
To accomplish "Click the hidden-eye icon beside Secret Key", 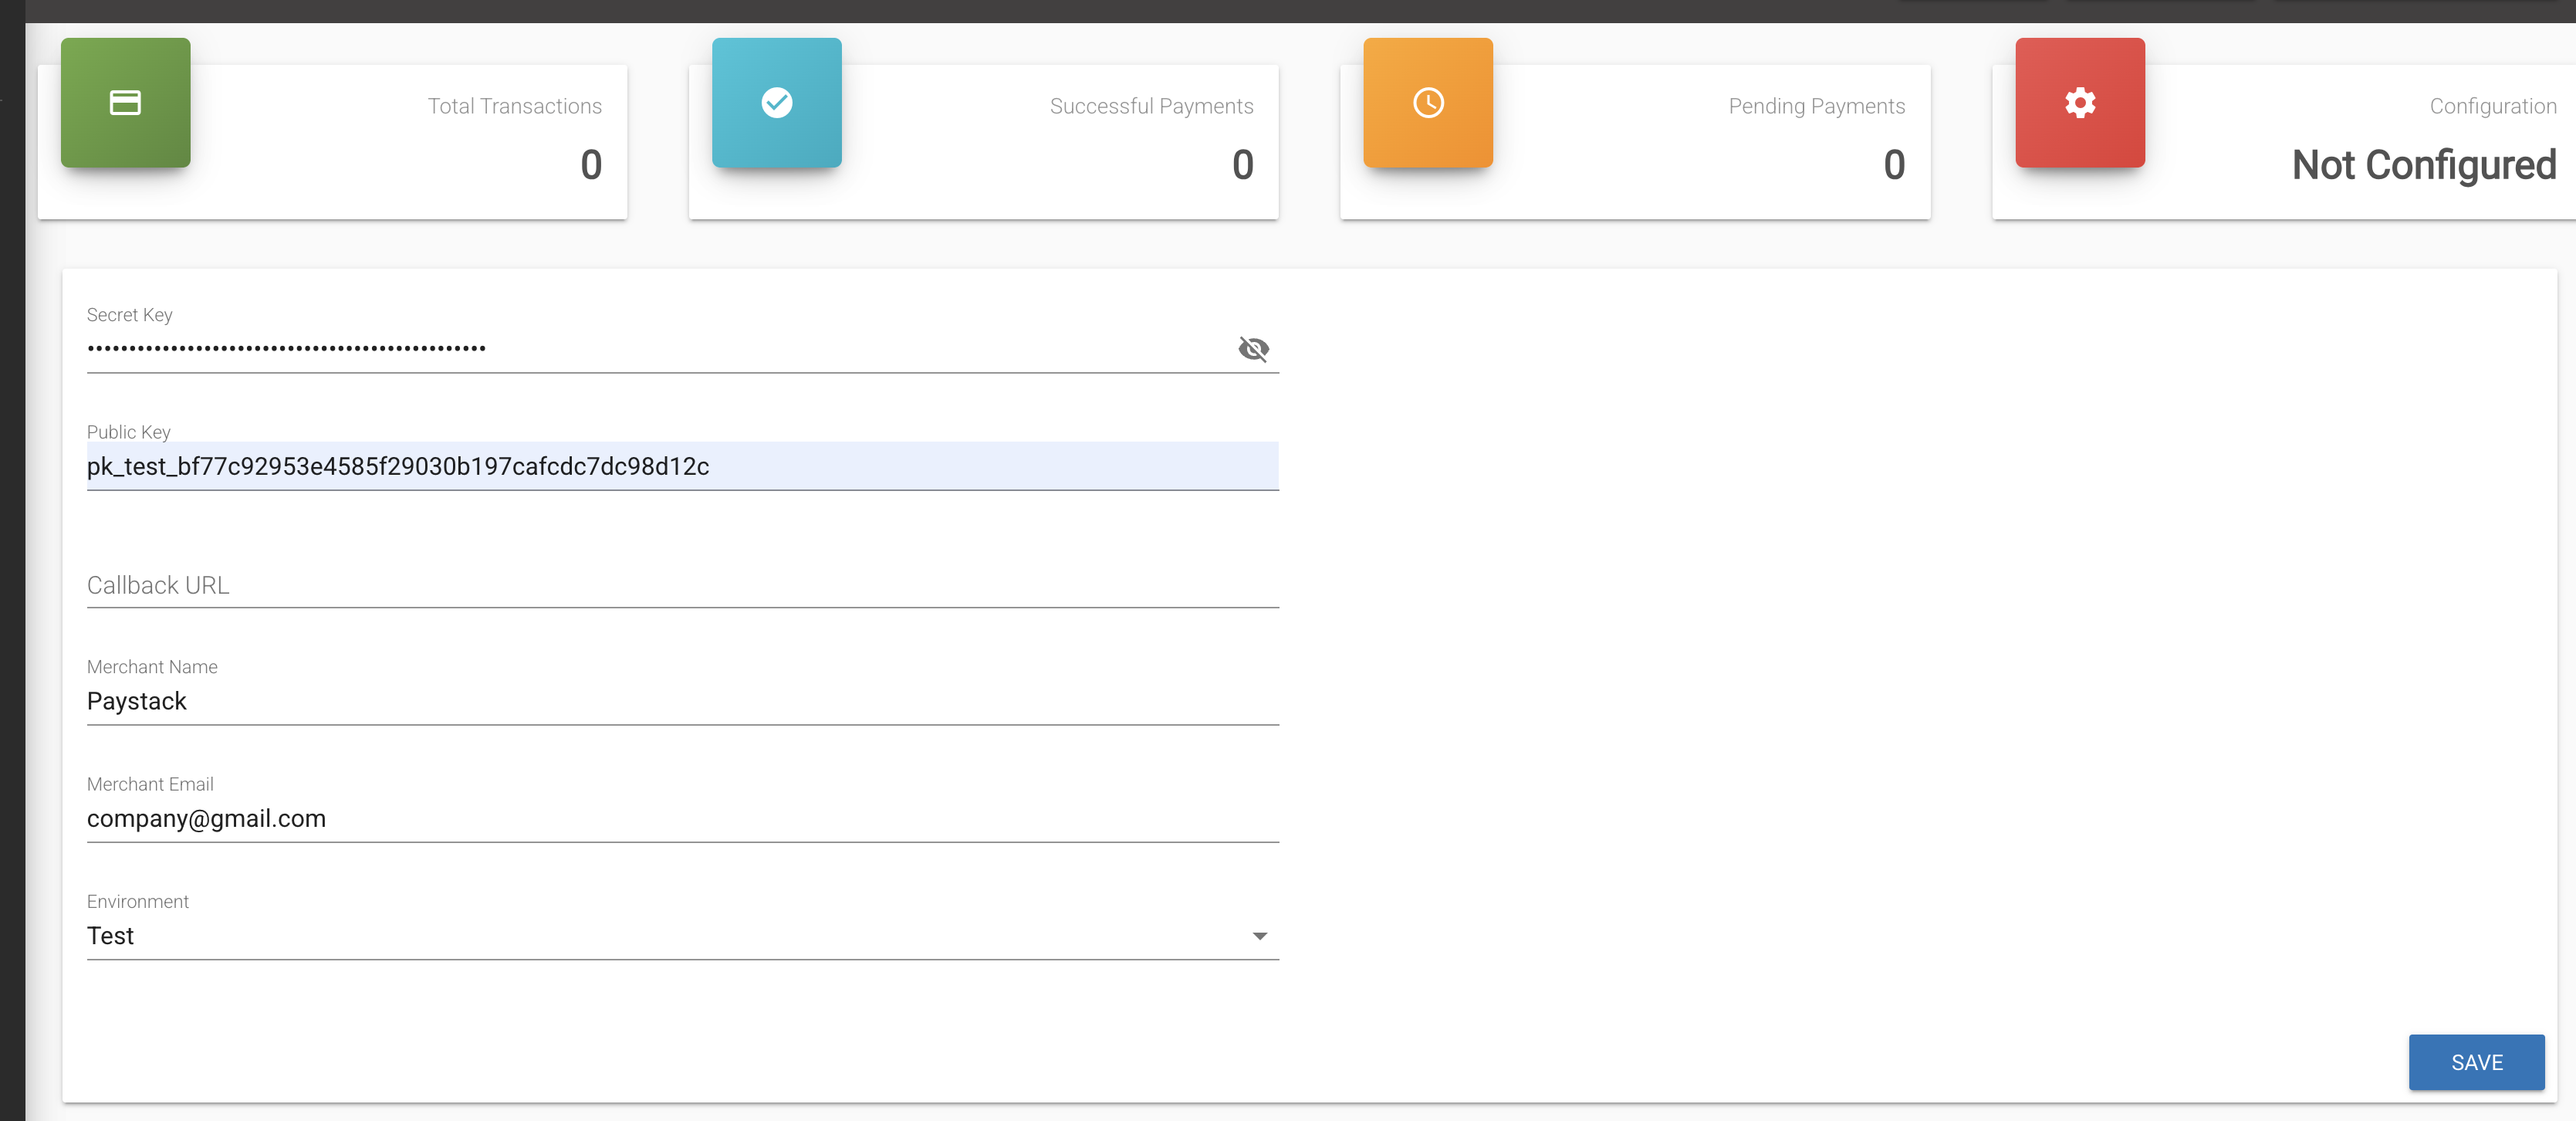I will coord(1253,349).
